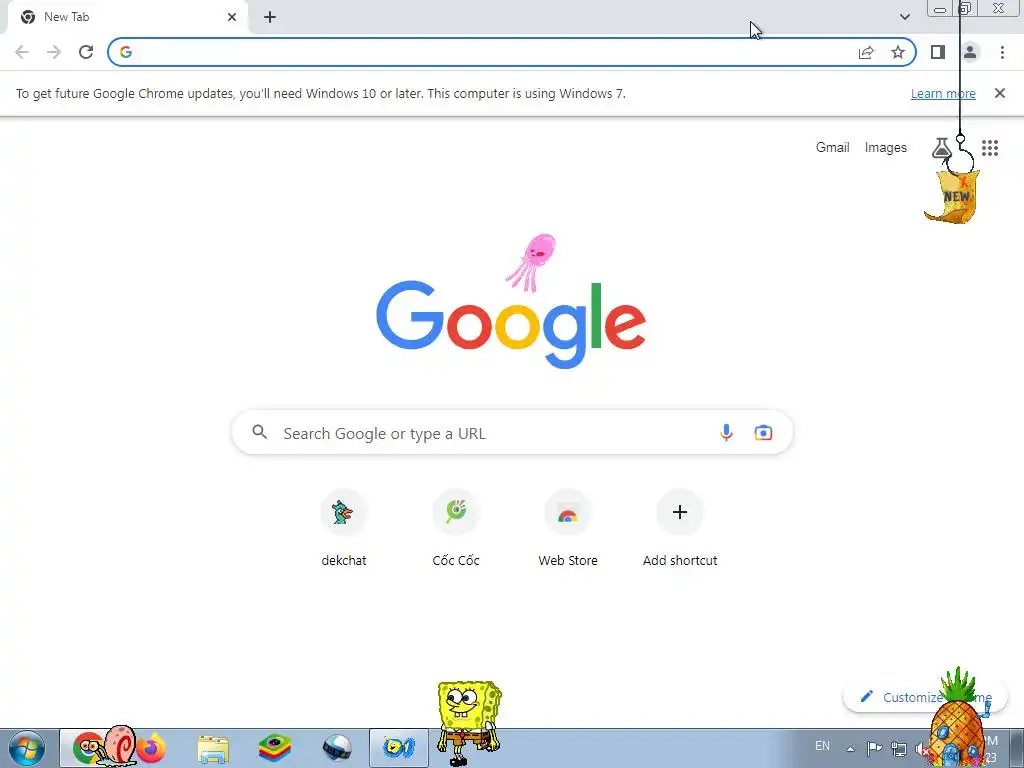Screen dimensions: 1024x768
Task: Open Windows Explorer from the taskbar
Action: click(x=213, y=749)
